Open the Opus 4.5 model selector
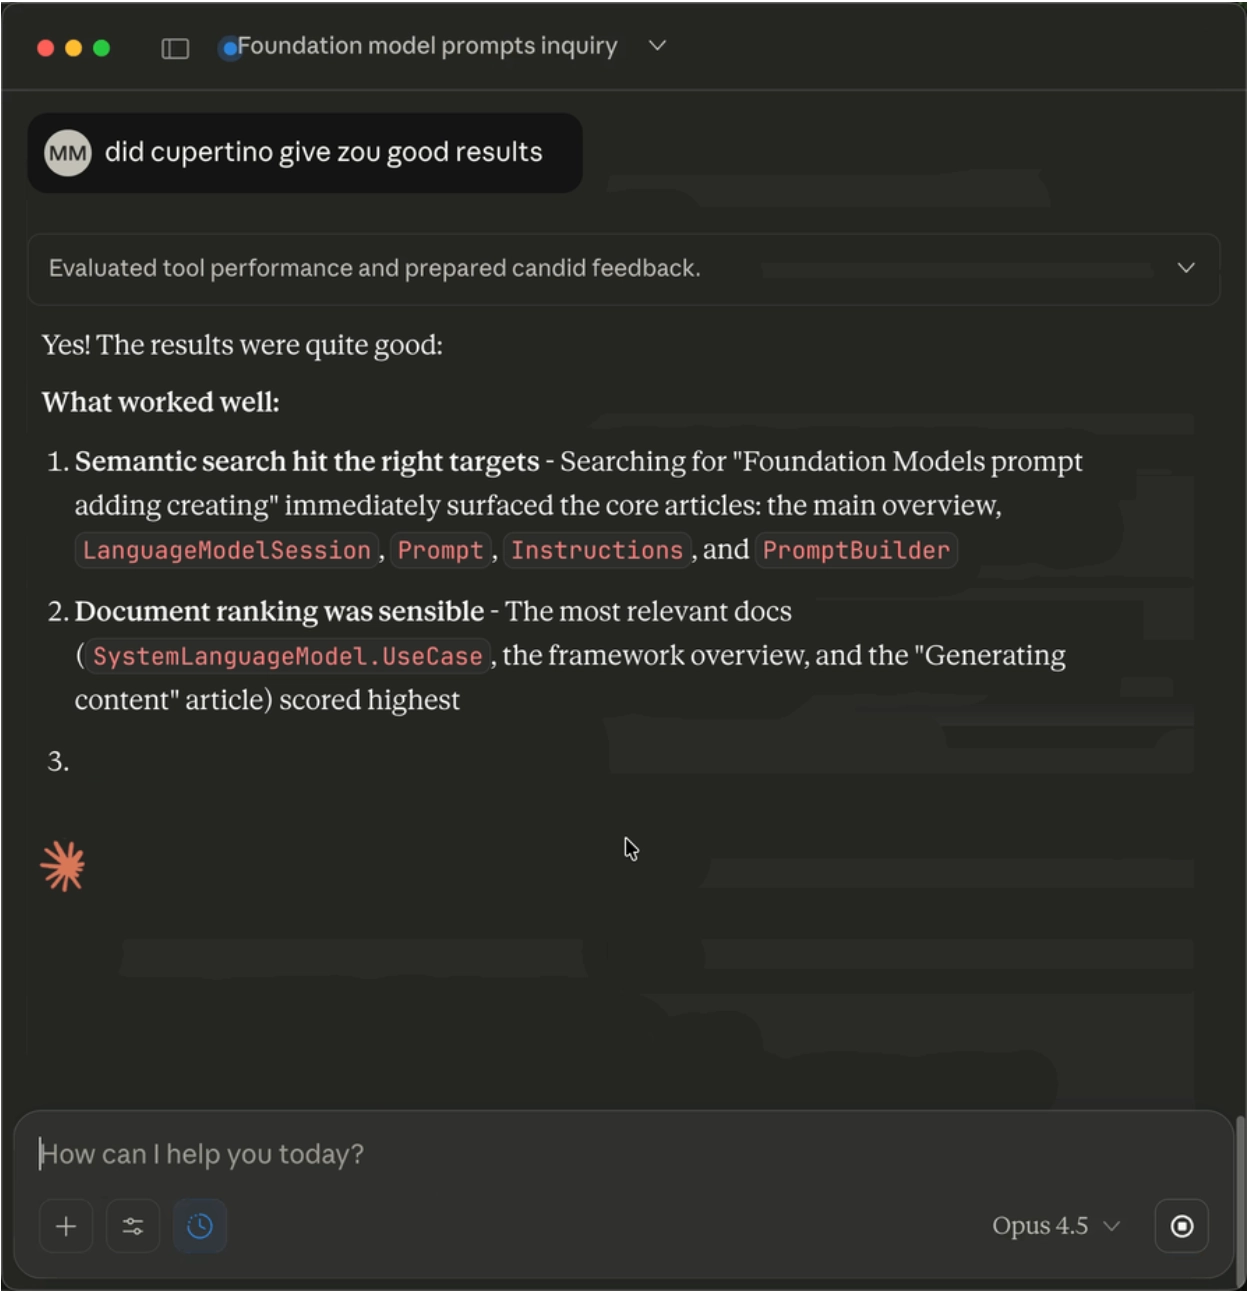This screenshot has height=1292, width=1250. click(x=1055, y=1226)
